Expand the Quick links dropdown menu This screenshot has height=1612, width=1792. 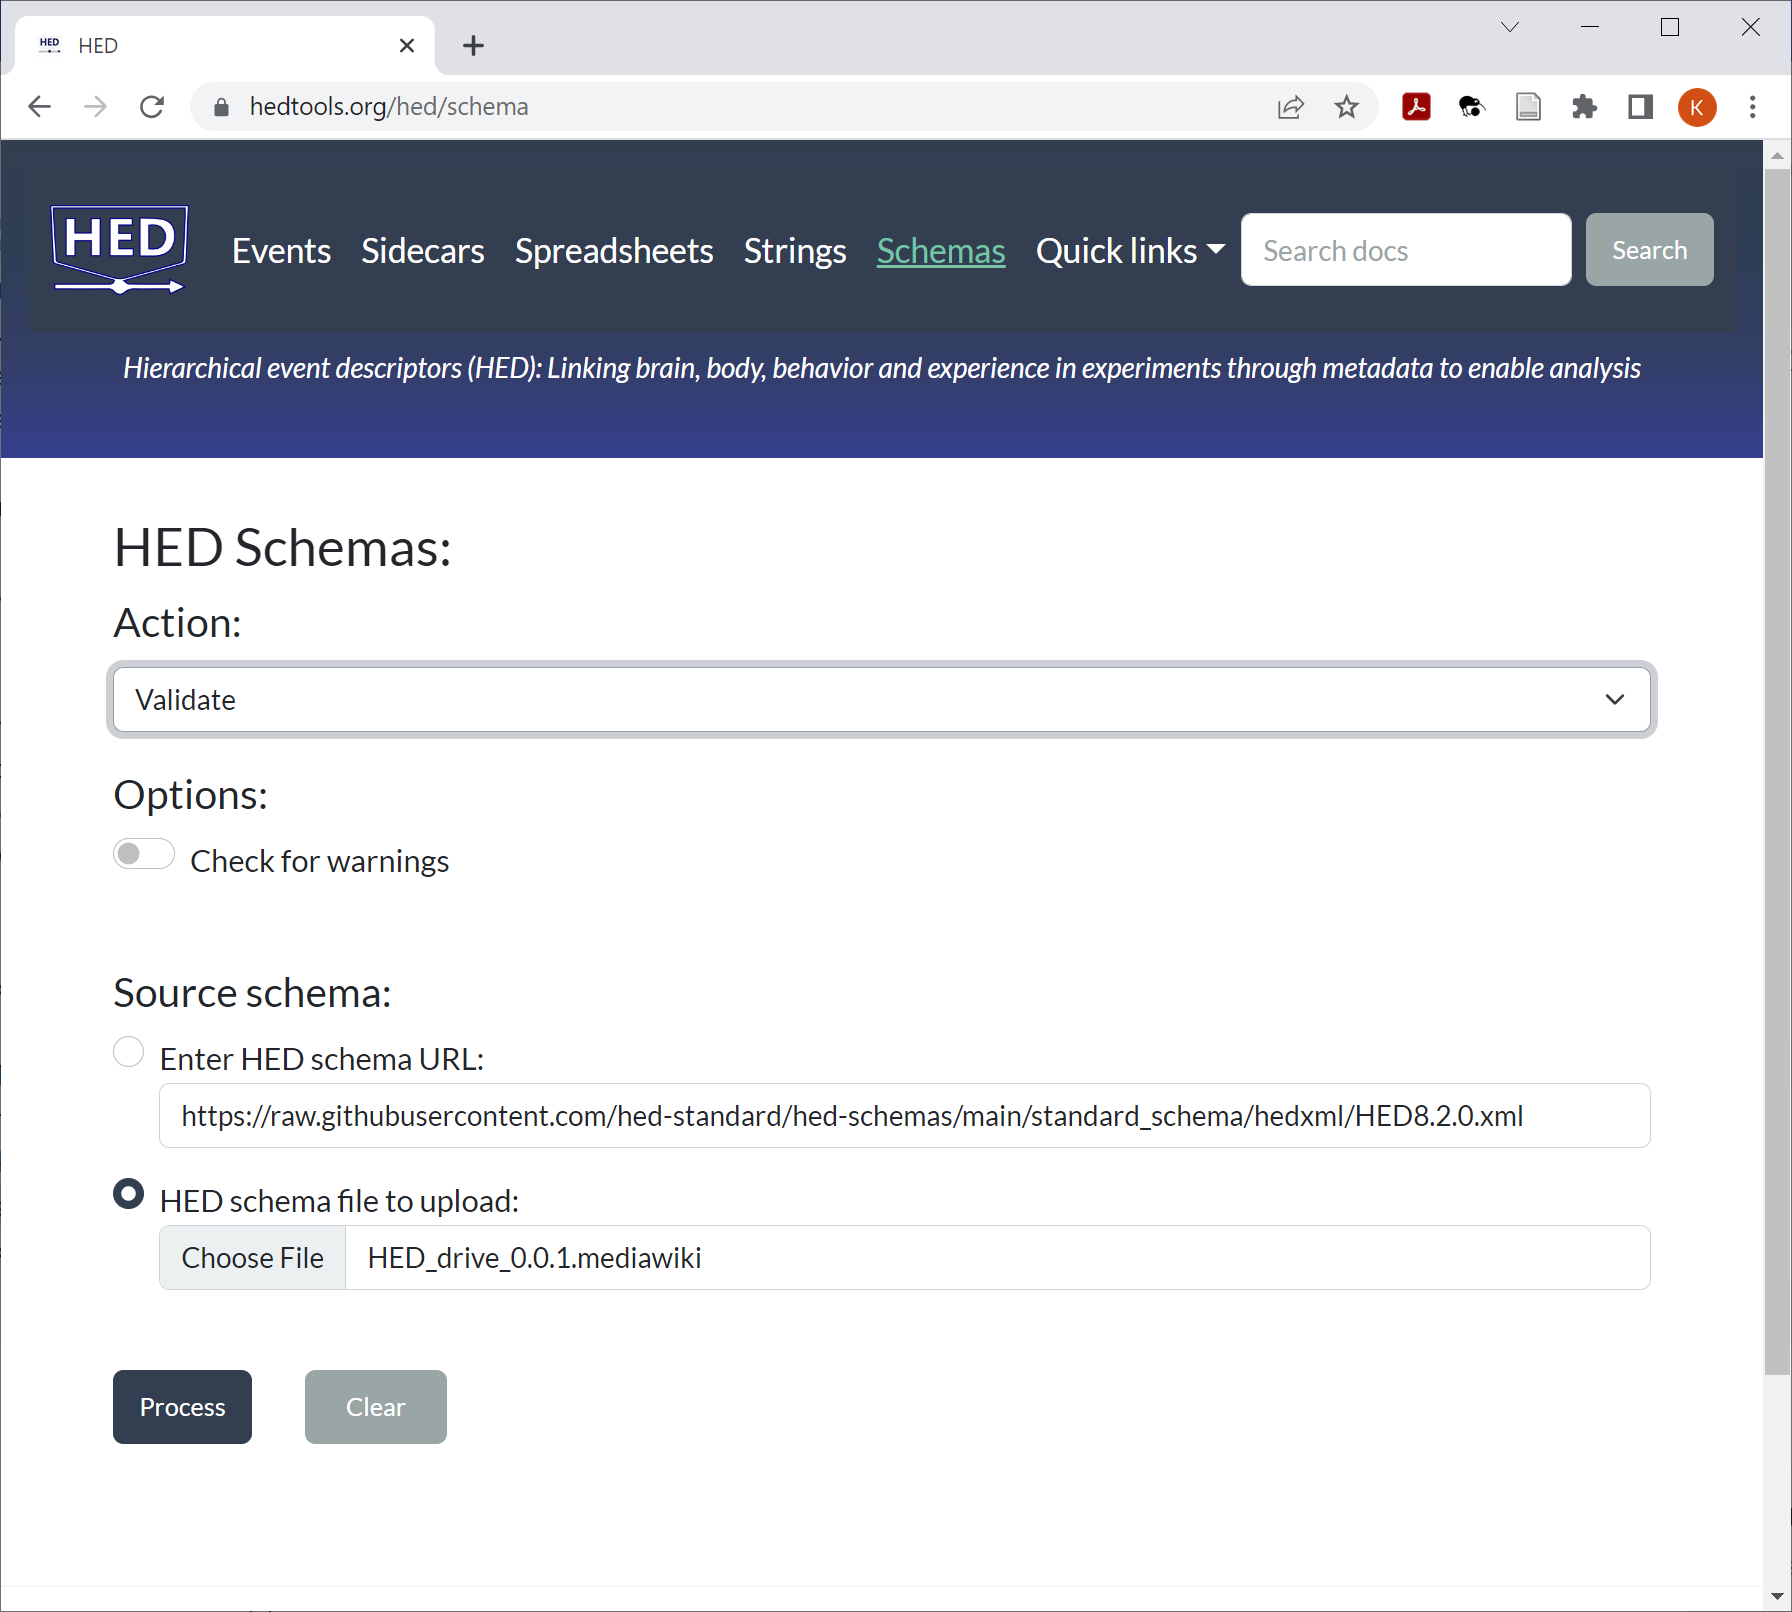click(x=1130, y=251)
